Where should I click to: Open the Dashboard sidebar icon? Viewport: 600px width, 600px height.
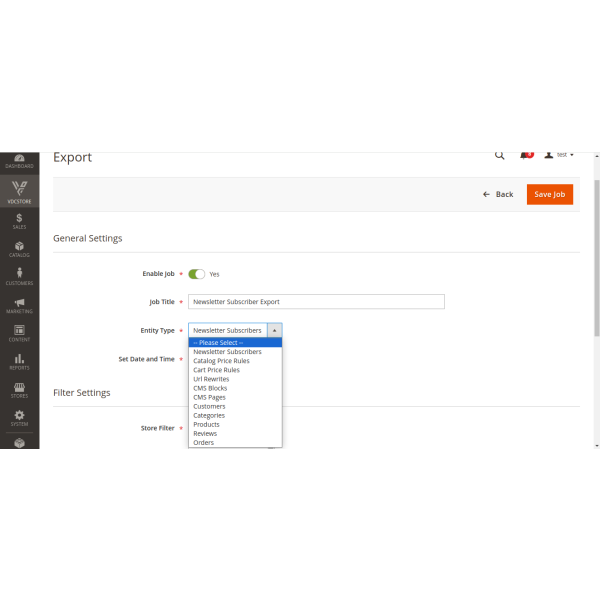point(19,161)
